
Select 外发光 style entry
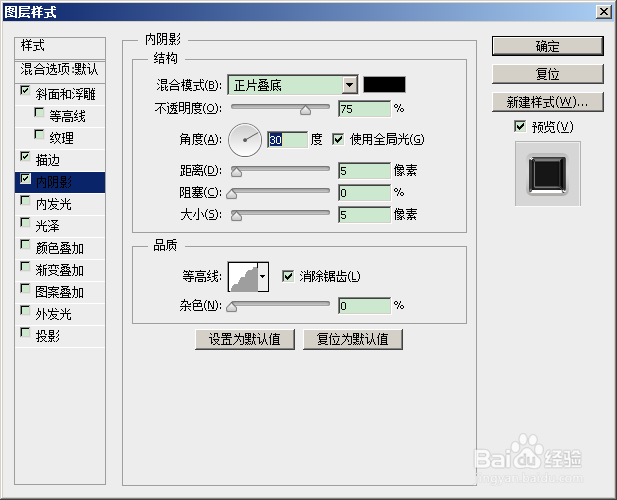pyautogui.click(x=60, y=314)
